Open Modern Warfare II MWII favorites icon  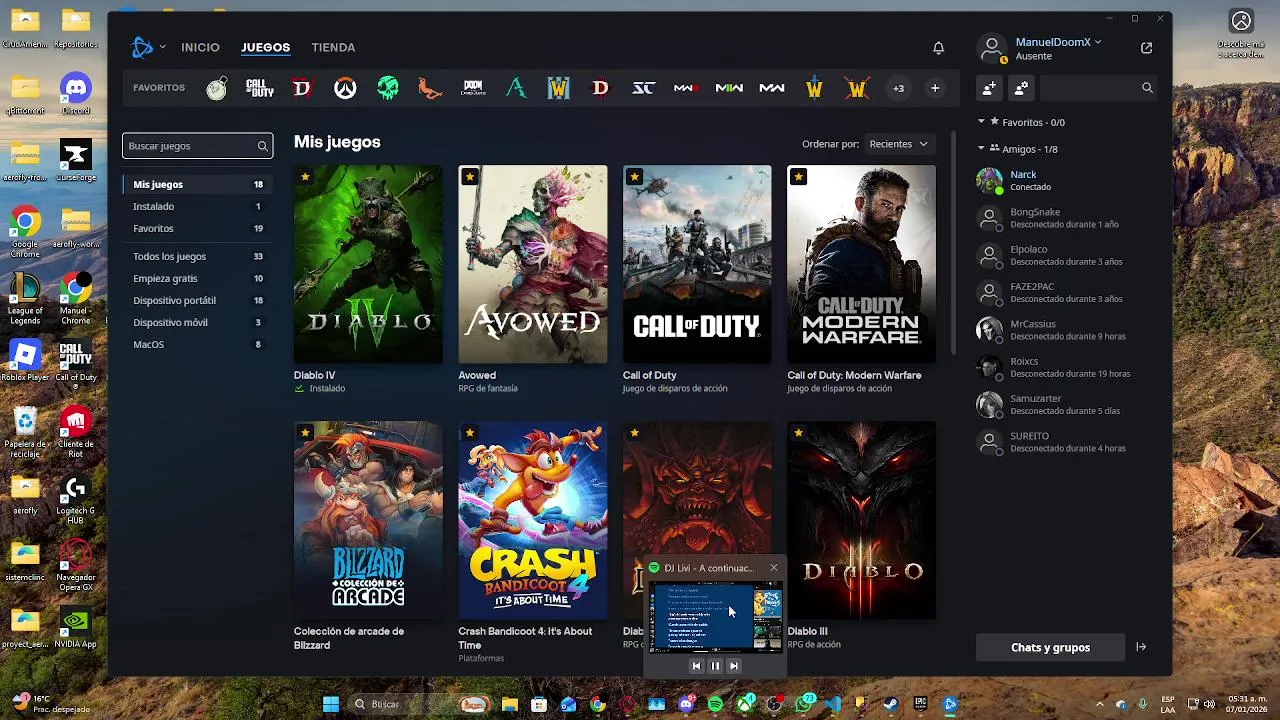[729, 88]
